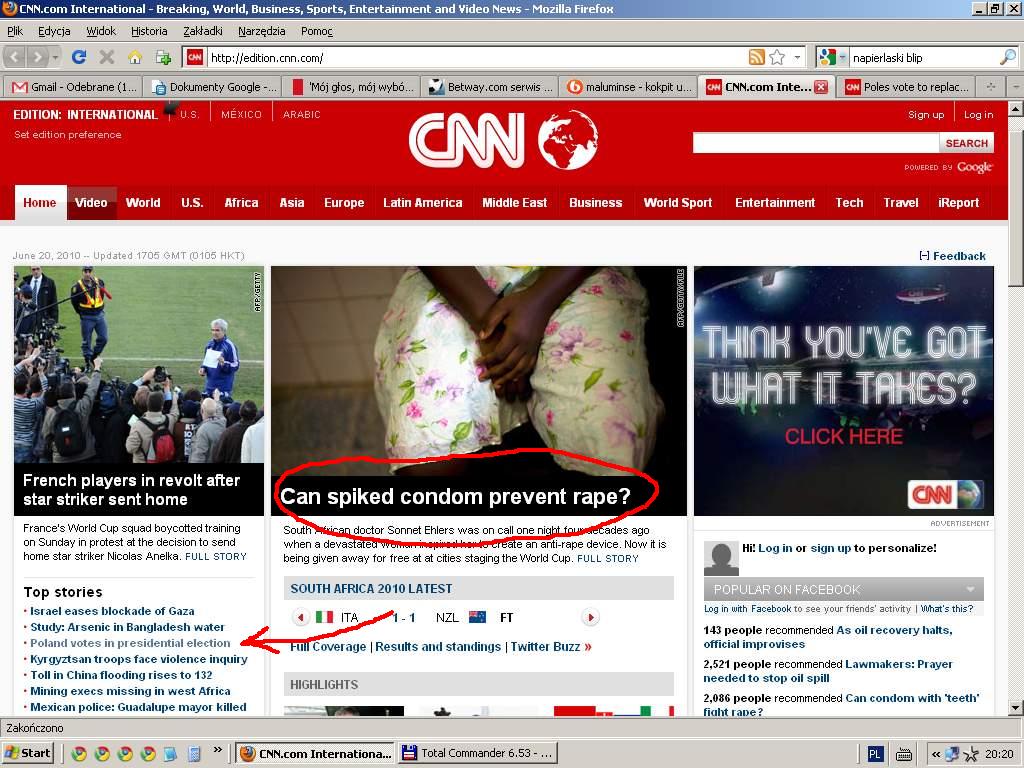The width and height of the screenshot is (1024, 768).
Task: Expand the Popular on Facebook dropdown
Action: point(970,589)
